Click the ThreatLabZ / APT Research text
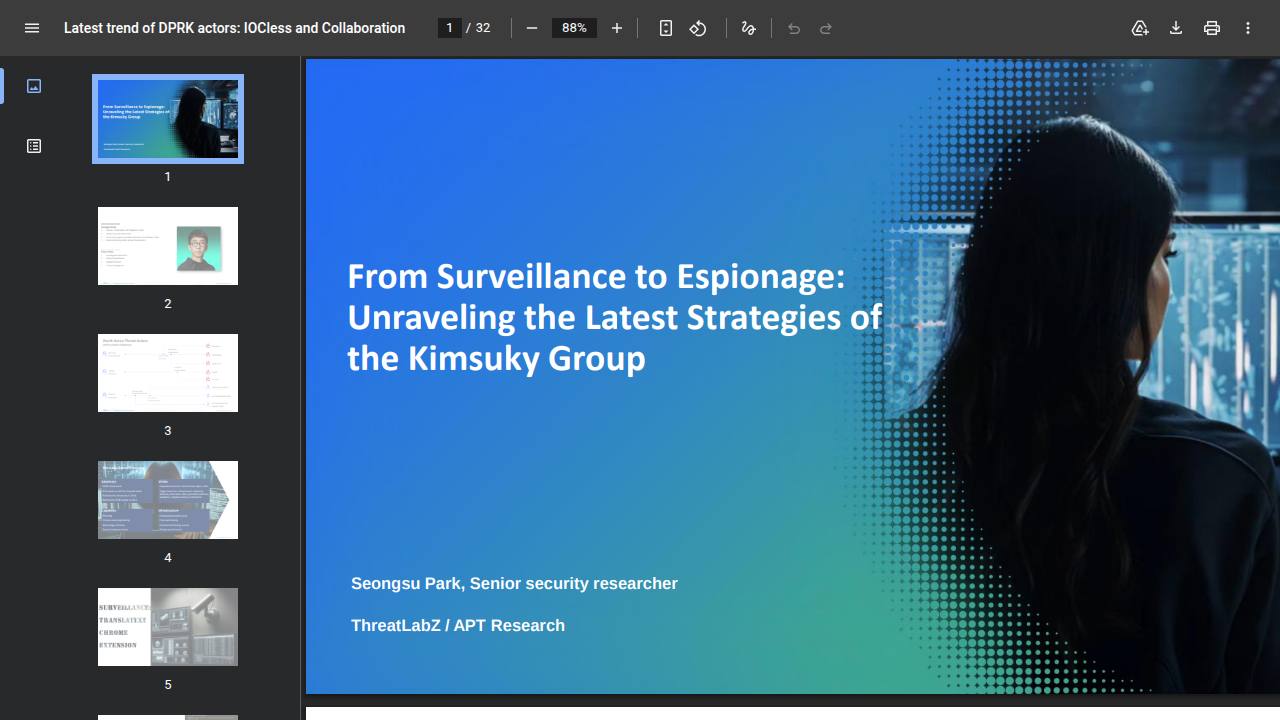This screenshot has height=720, width=1280. click(458, 625)
